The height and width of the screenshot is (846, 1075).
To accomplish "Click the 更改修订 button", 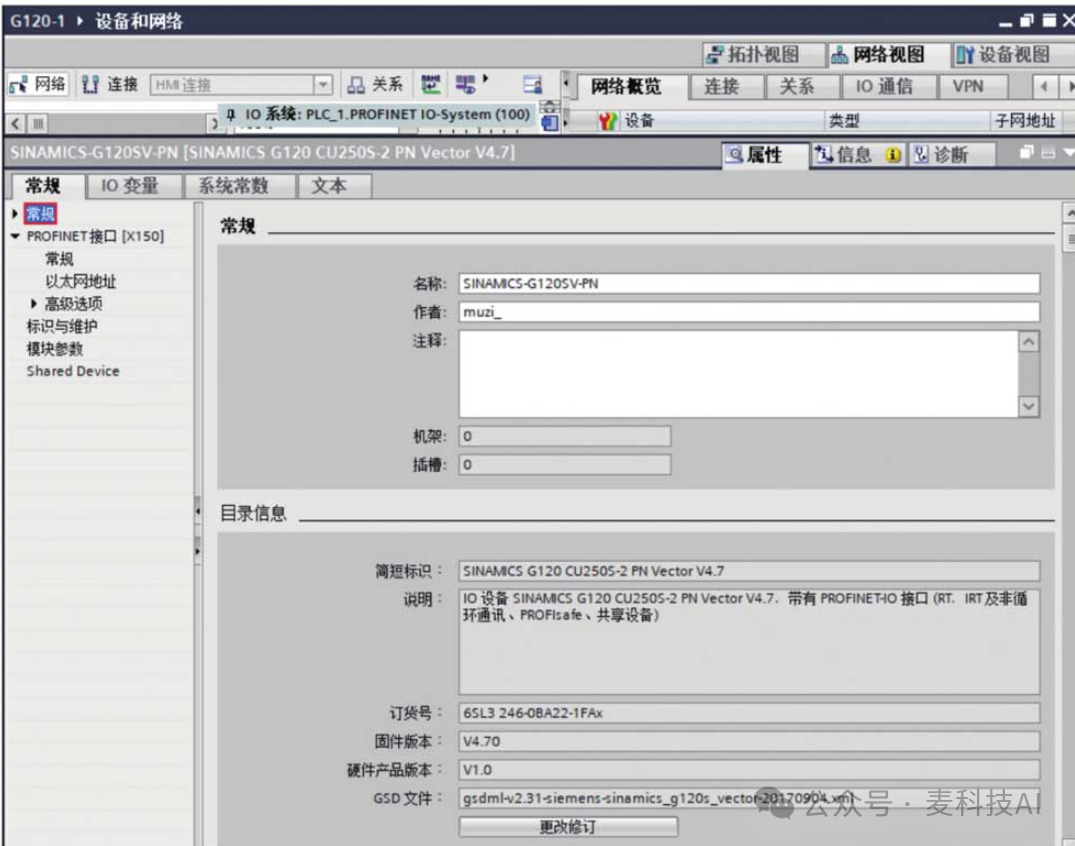I will click(568, 827).
